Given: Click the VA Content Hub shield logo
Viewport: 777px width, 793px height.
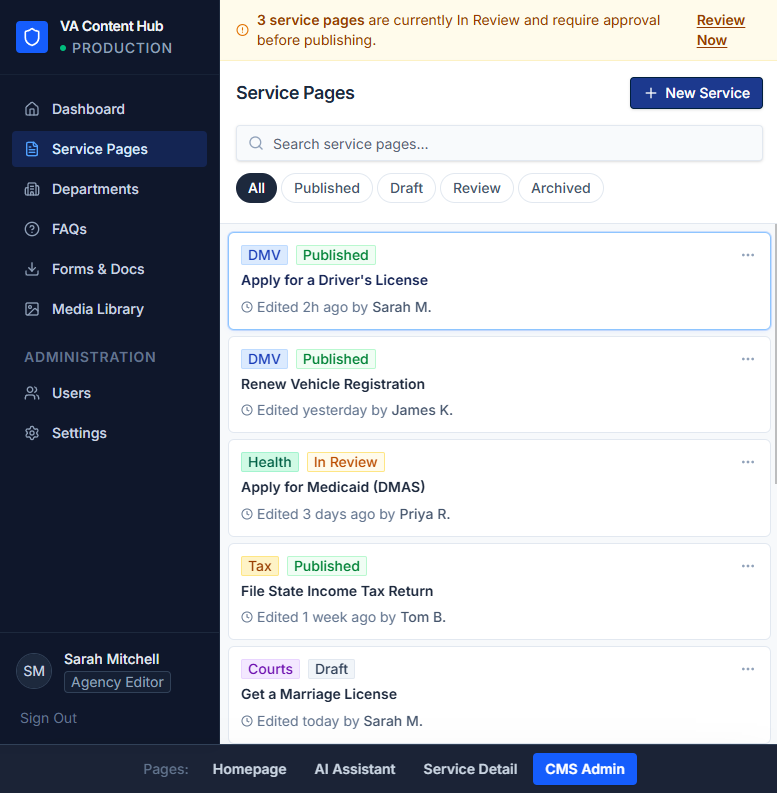Looking at the screenshot, I should tap(32, 37).
